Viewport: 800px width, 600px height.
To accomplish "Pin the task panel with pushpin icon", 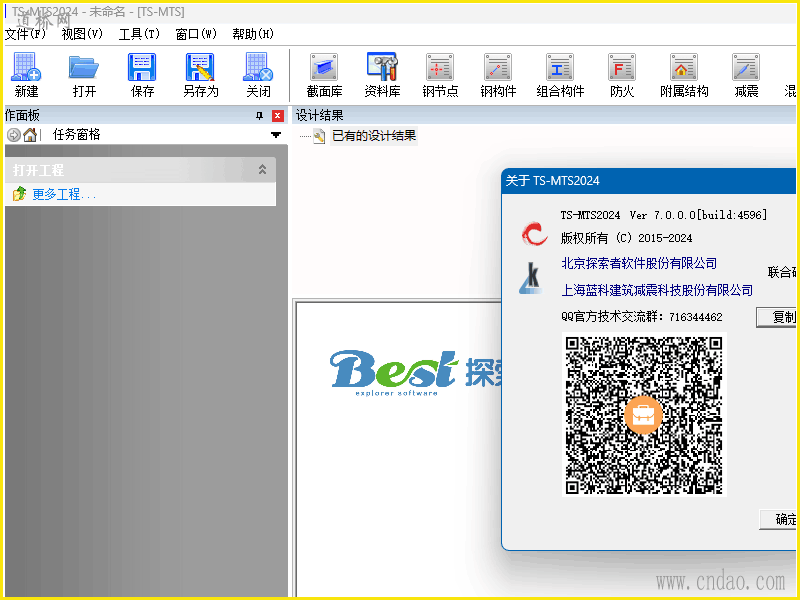I will (259, 116).
